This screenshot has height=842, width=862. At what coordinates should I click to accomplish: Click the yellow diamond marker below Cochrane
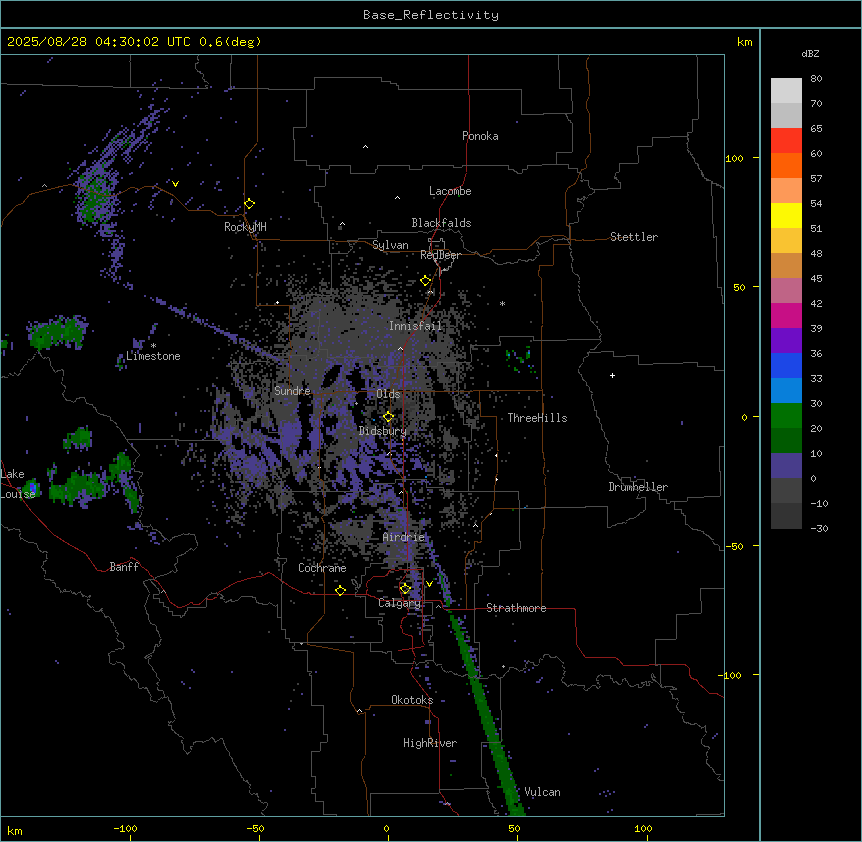[340, 590]
